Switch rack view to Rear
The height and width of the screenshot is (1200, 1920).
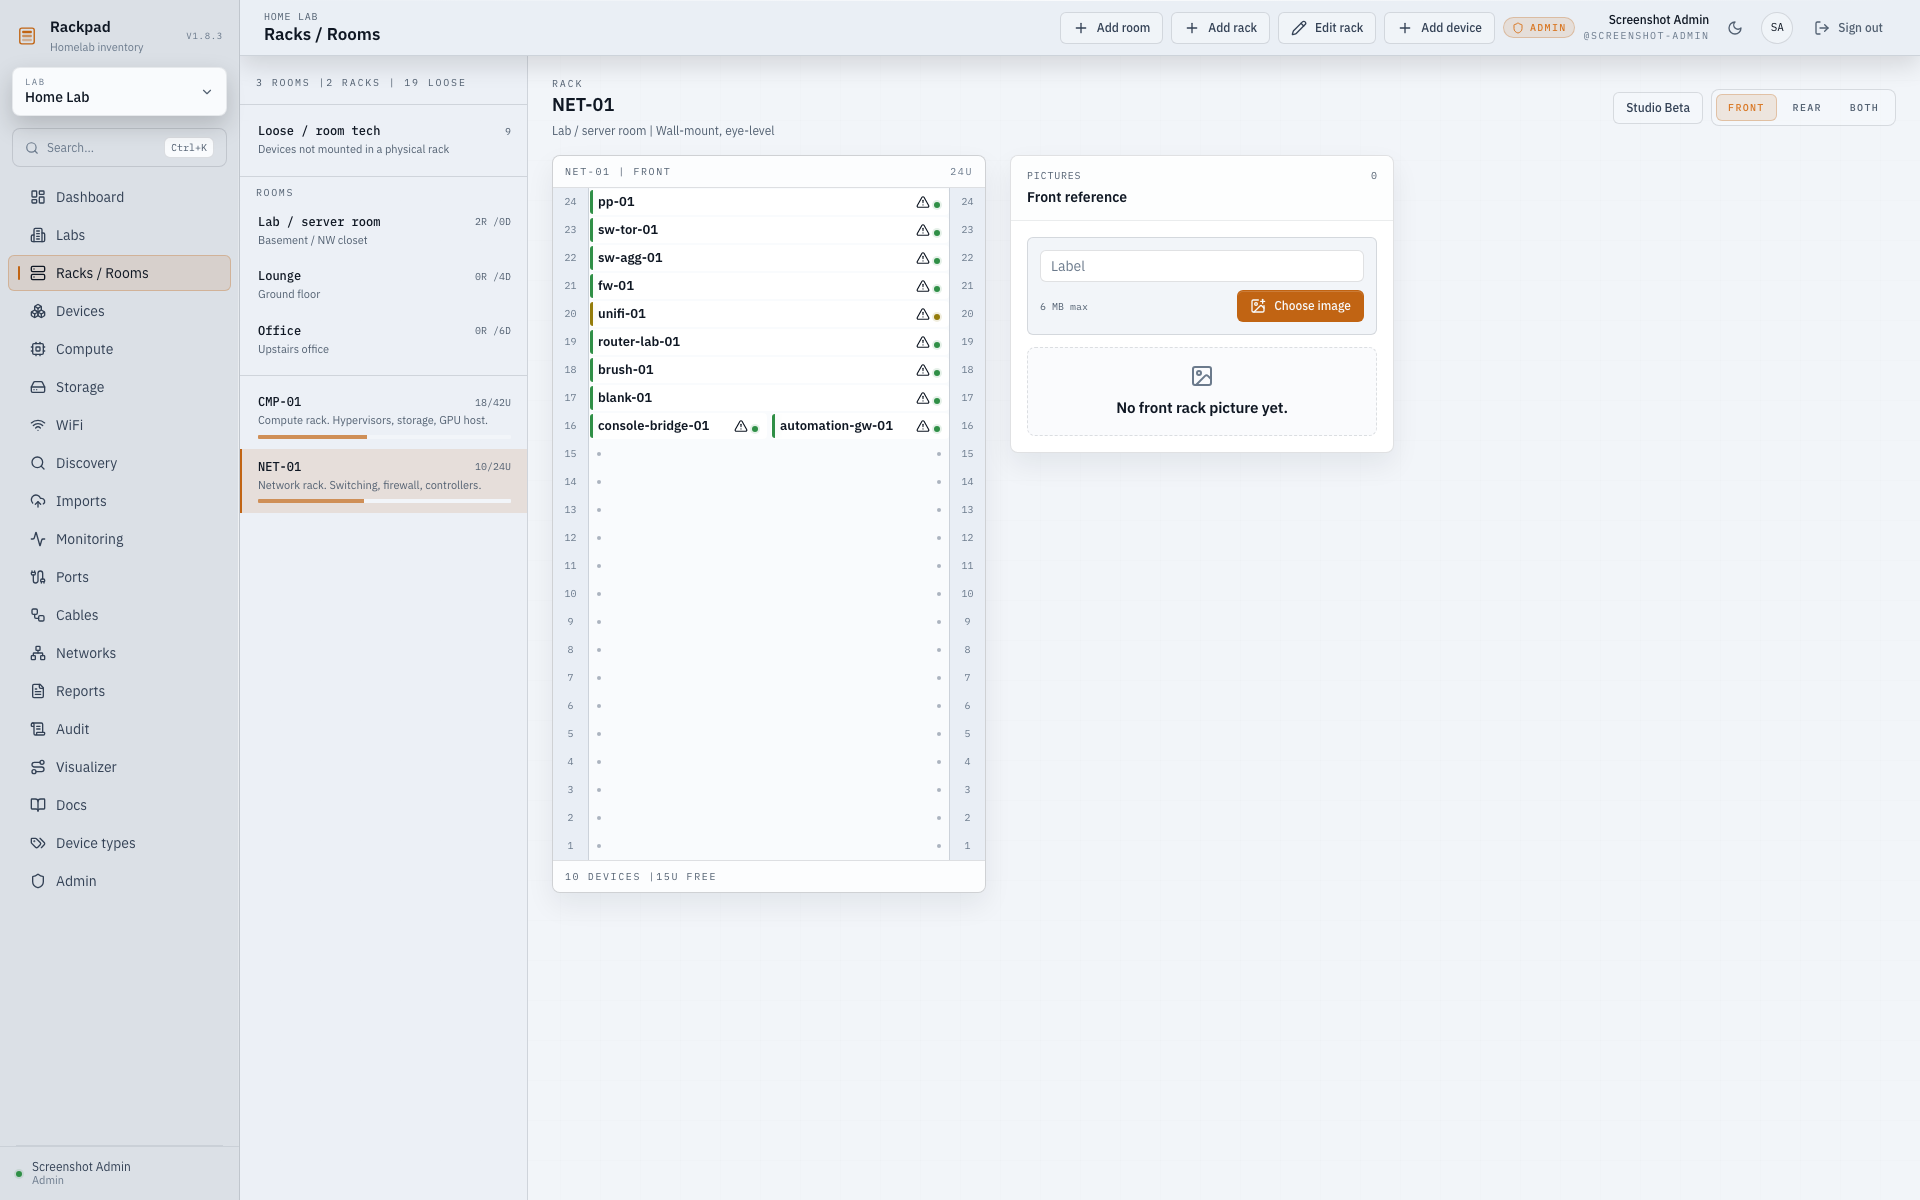pos(1806,108)
